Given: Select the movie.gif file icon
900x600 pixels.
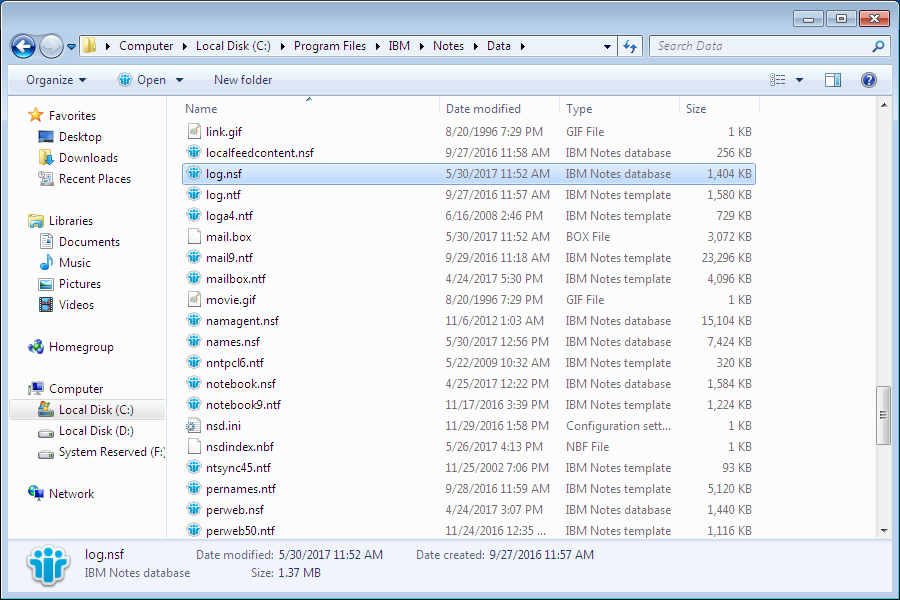Looking at the screenshot, I should (194, 300).
